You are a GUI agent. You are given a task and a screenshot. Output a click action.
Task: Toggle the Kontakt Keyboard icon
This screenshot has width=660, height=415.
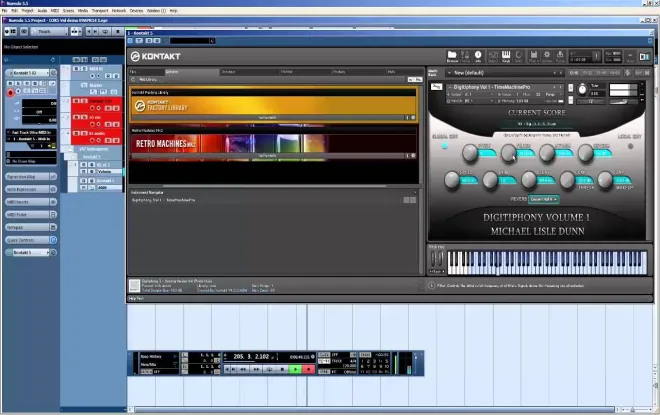pyautogui.click(x=506, y=56)
